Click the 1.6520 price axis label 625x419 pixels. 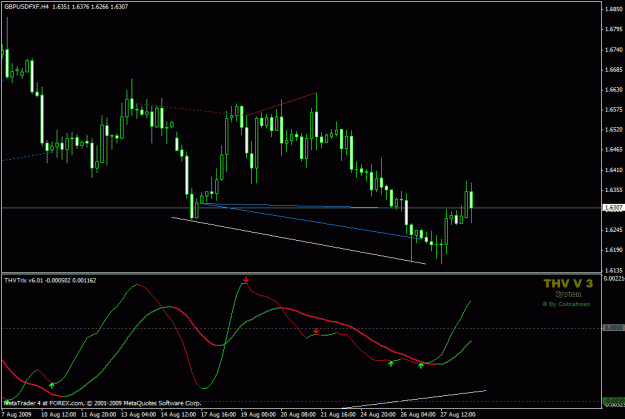[x=613, y=130]
